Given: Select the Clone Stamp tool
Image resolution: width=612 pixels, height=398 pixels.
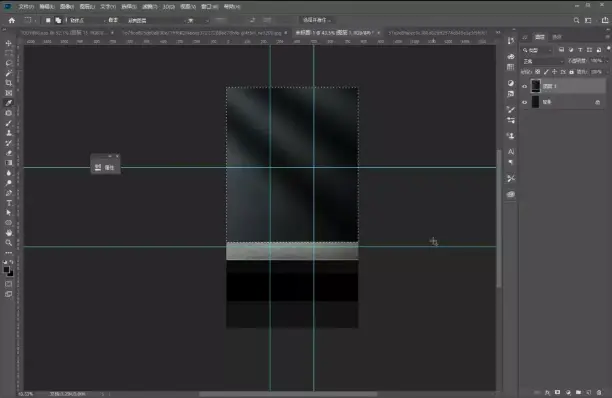Looking at the screenshot, I should [9, 133].
